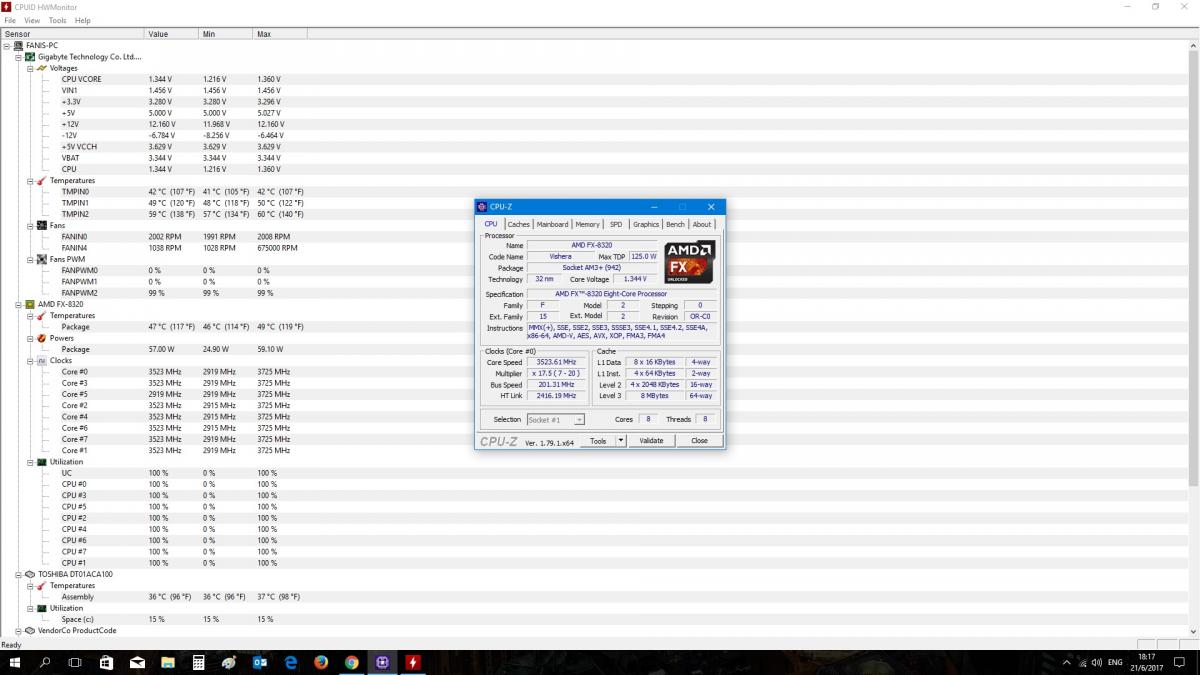Open the View menu in HWMonitor
The width and height of the screenshot is (1200, 675).
[x=32, y=20]
